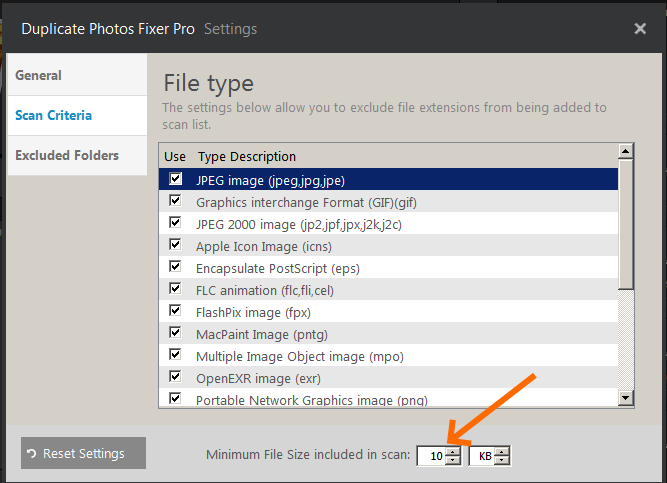Select the MacPaint Image (pntg) row text
The width and height of the screenshot is (667, 483).
pos(262,335)
